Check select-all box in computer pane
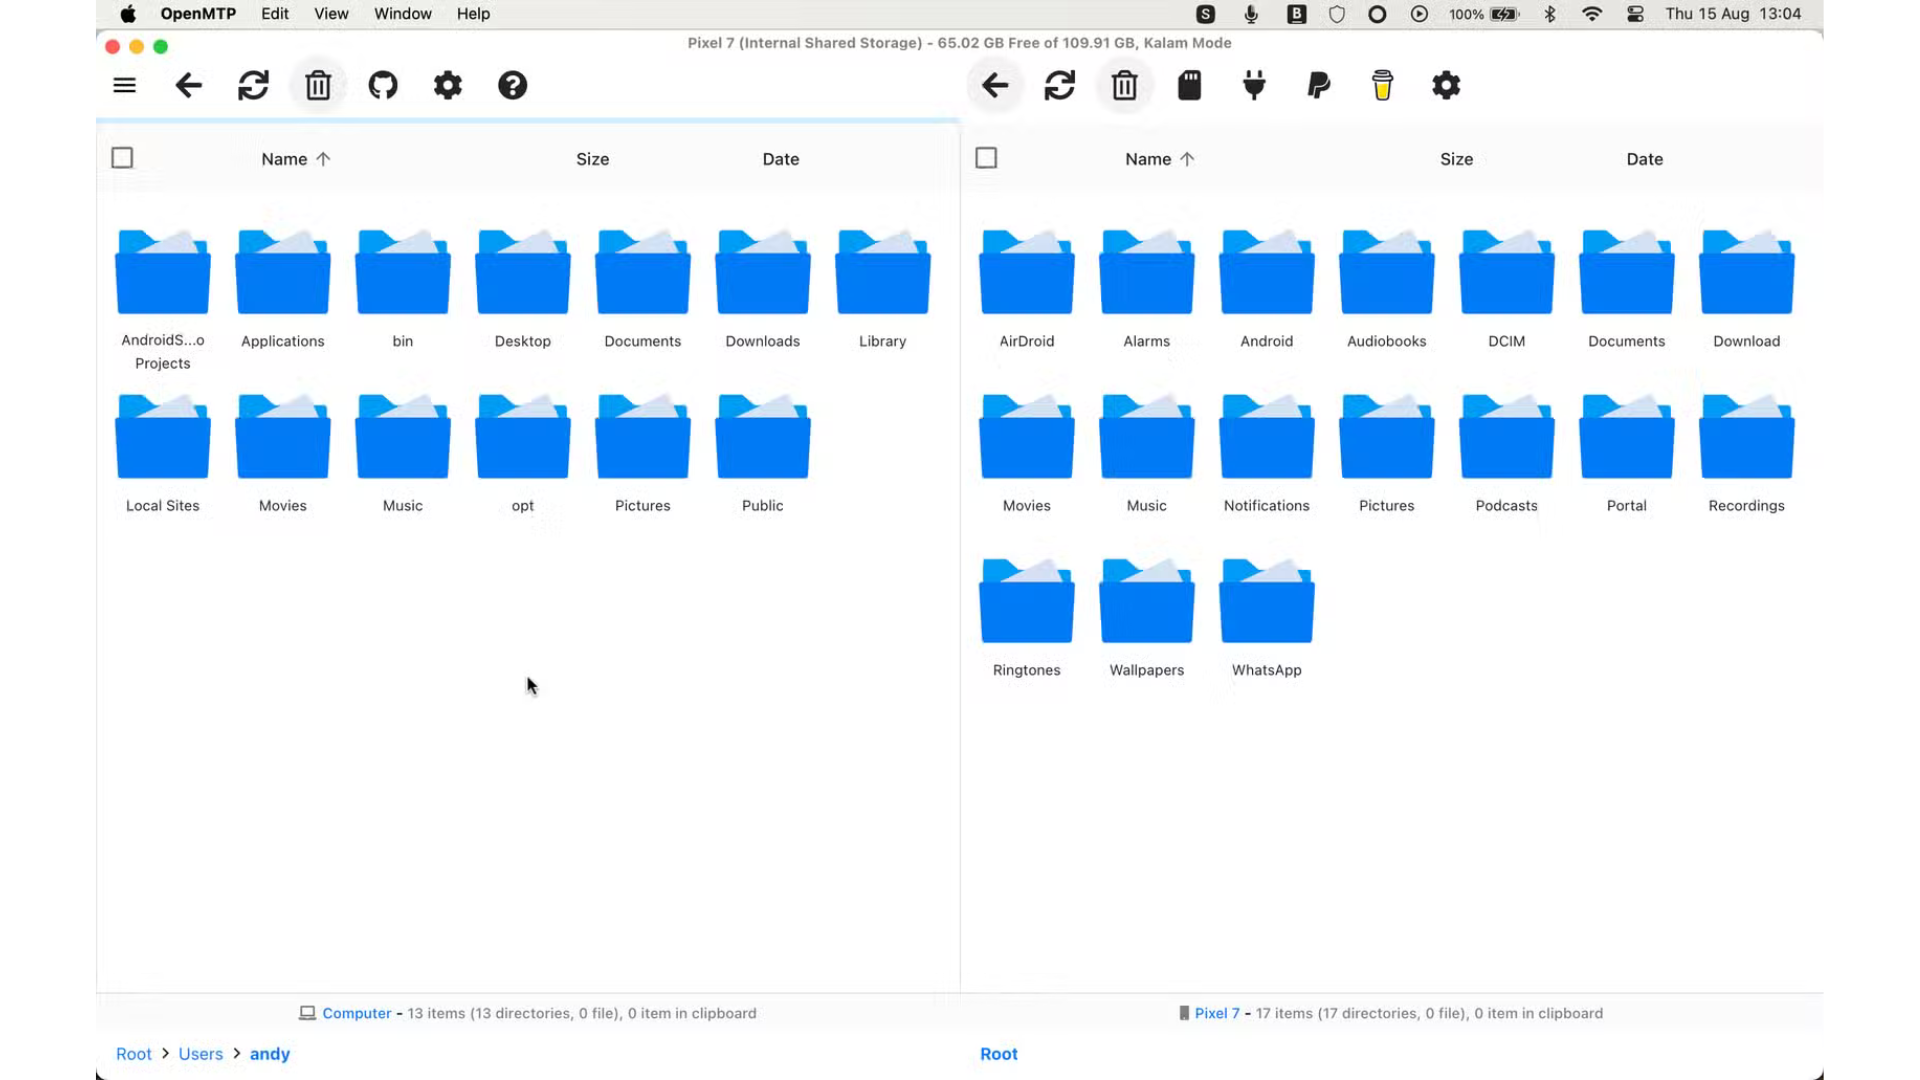 coord(122,158)
